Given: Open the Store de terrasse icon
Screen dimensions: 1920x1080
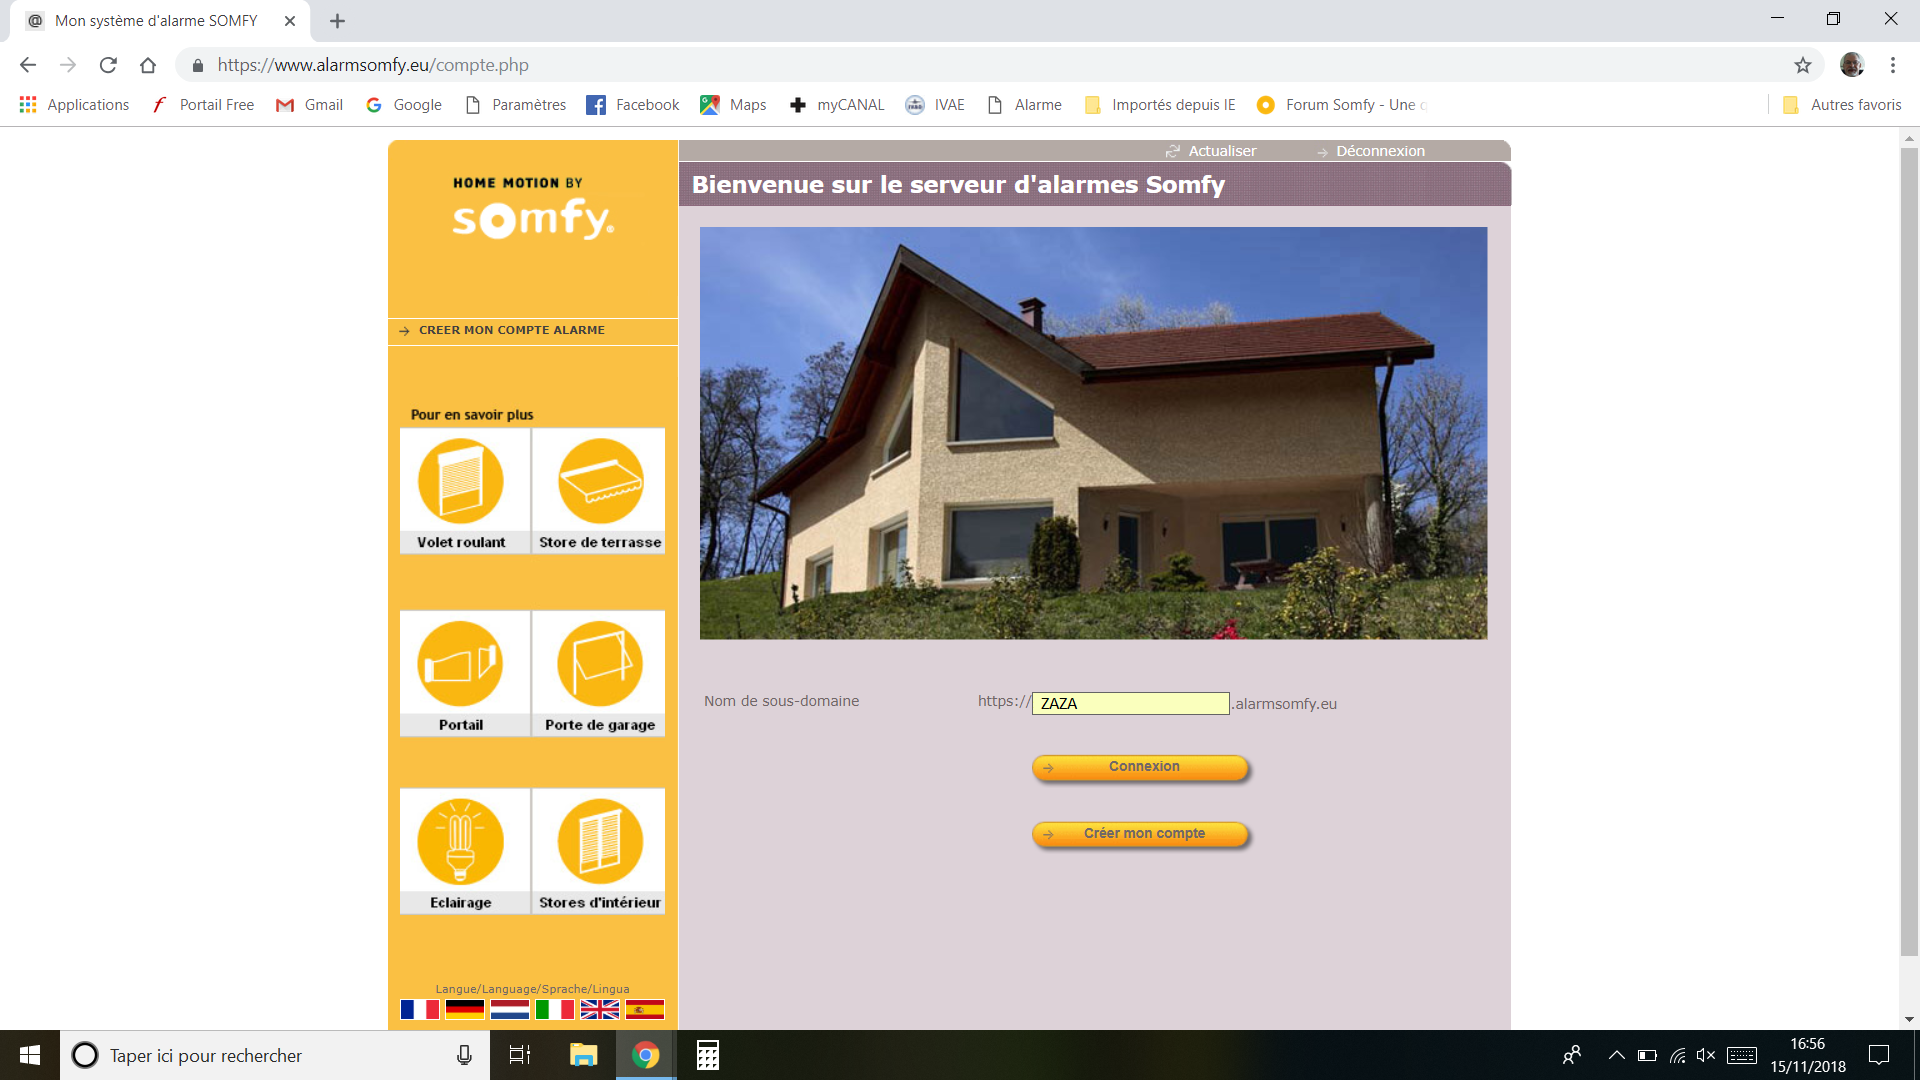Looking at the screenshot, I should (600, 482).
